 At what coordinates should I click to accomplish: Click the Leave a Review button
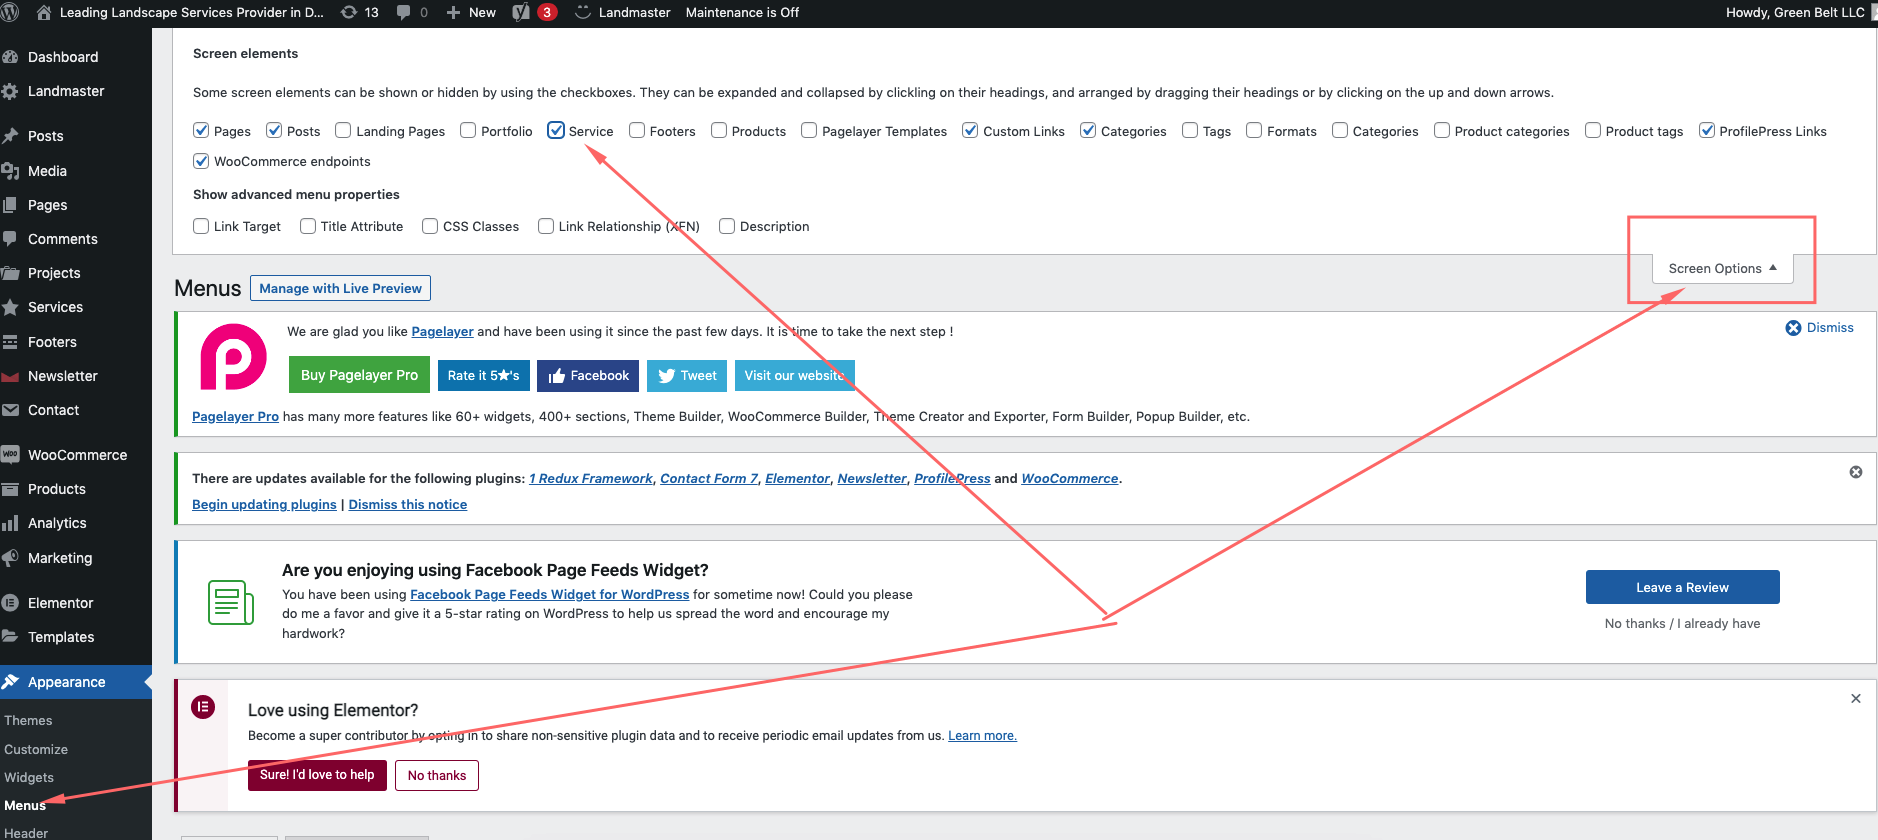click(1682, 587)
